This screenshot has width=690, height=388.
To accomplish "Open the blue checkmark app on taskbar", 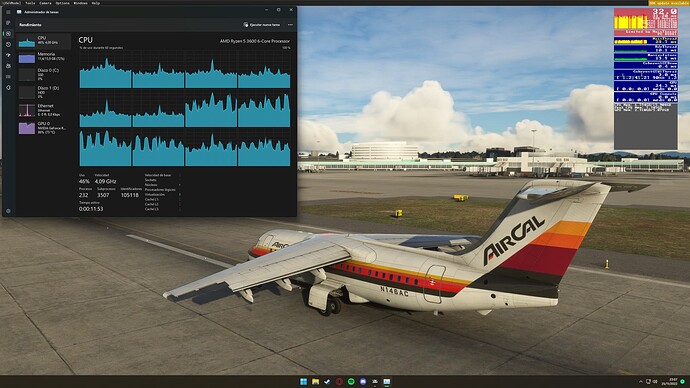I will tap(327, 381).
